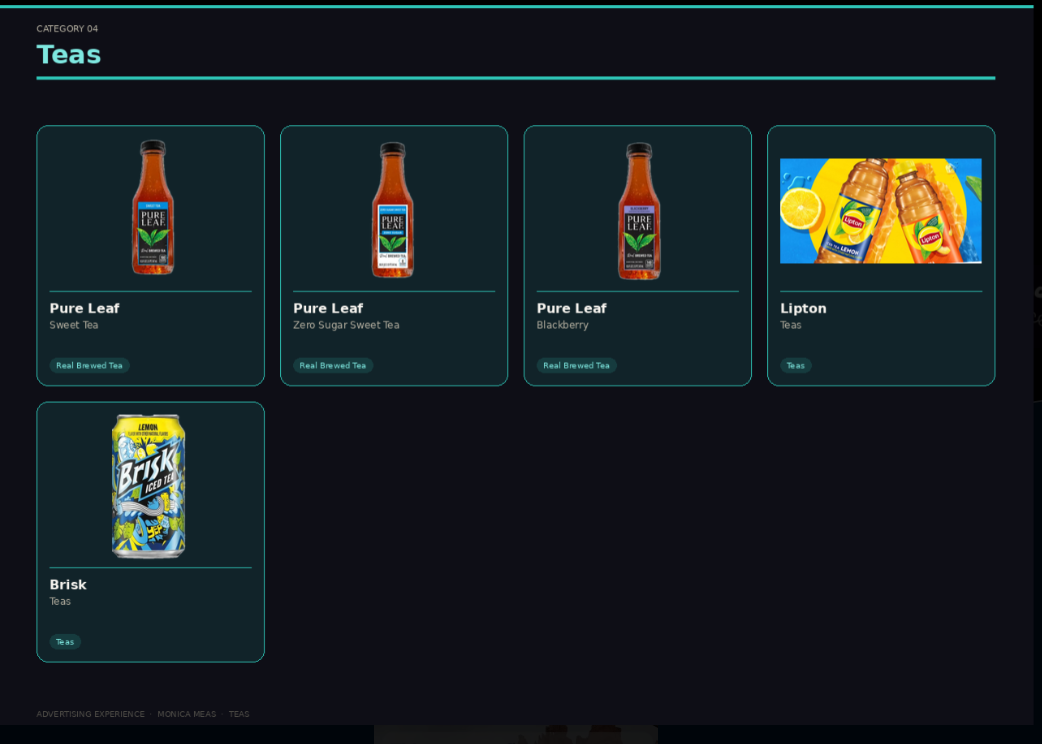Click the 'Zero Sugar Sweet Tea' subtitle text

click(x=346, y=325)
